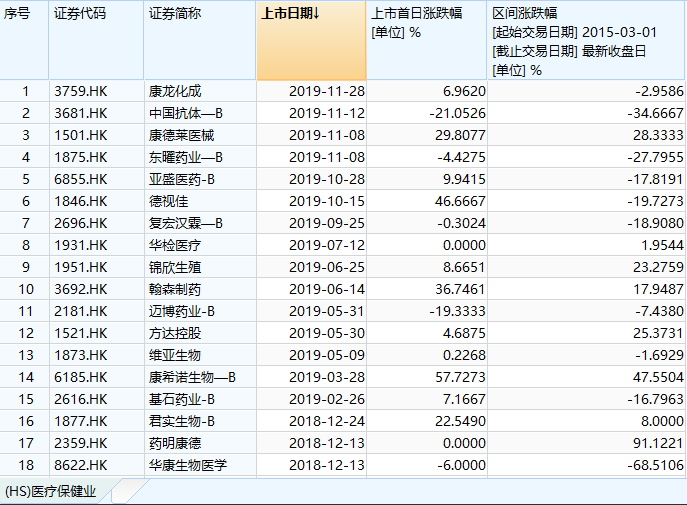Click the name 维亚生物
The width and height of the screenshot is (687, 505).
click(x=175, y=355)
